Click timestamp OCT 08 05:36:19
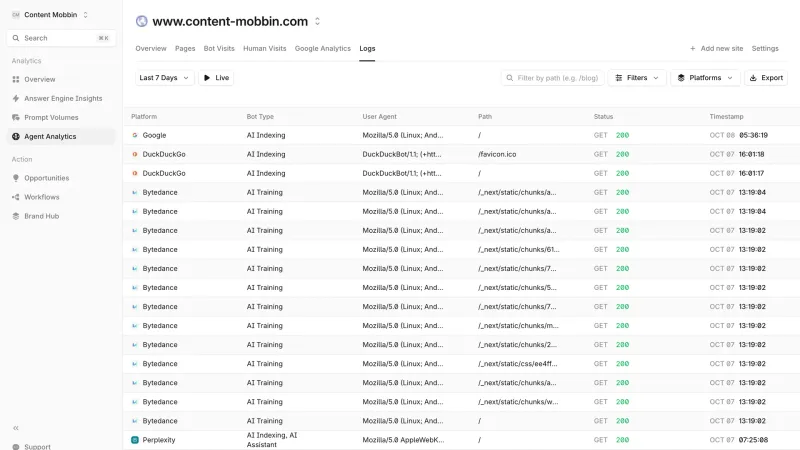800x450 pixels. tap(738, 135)
